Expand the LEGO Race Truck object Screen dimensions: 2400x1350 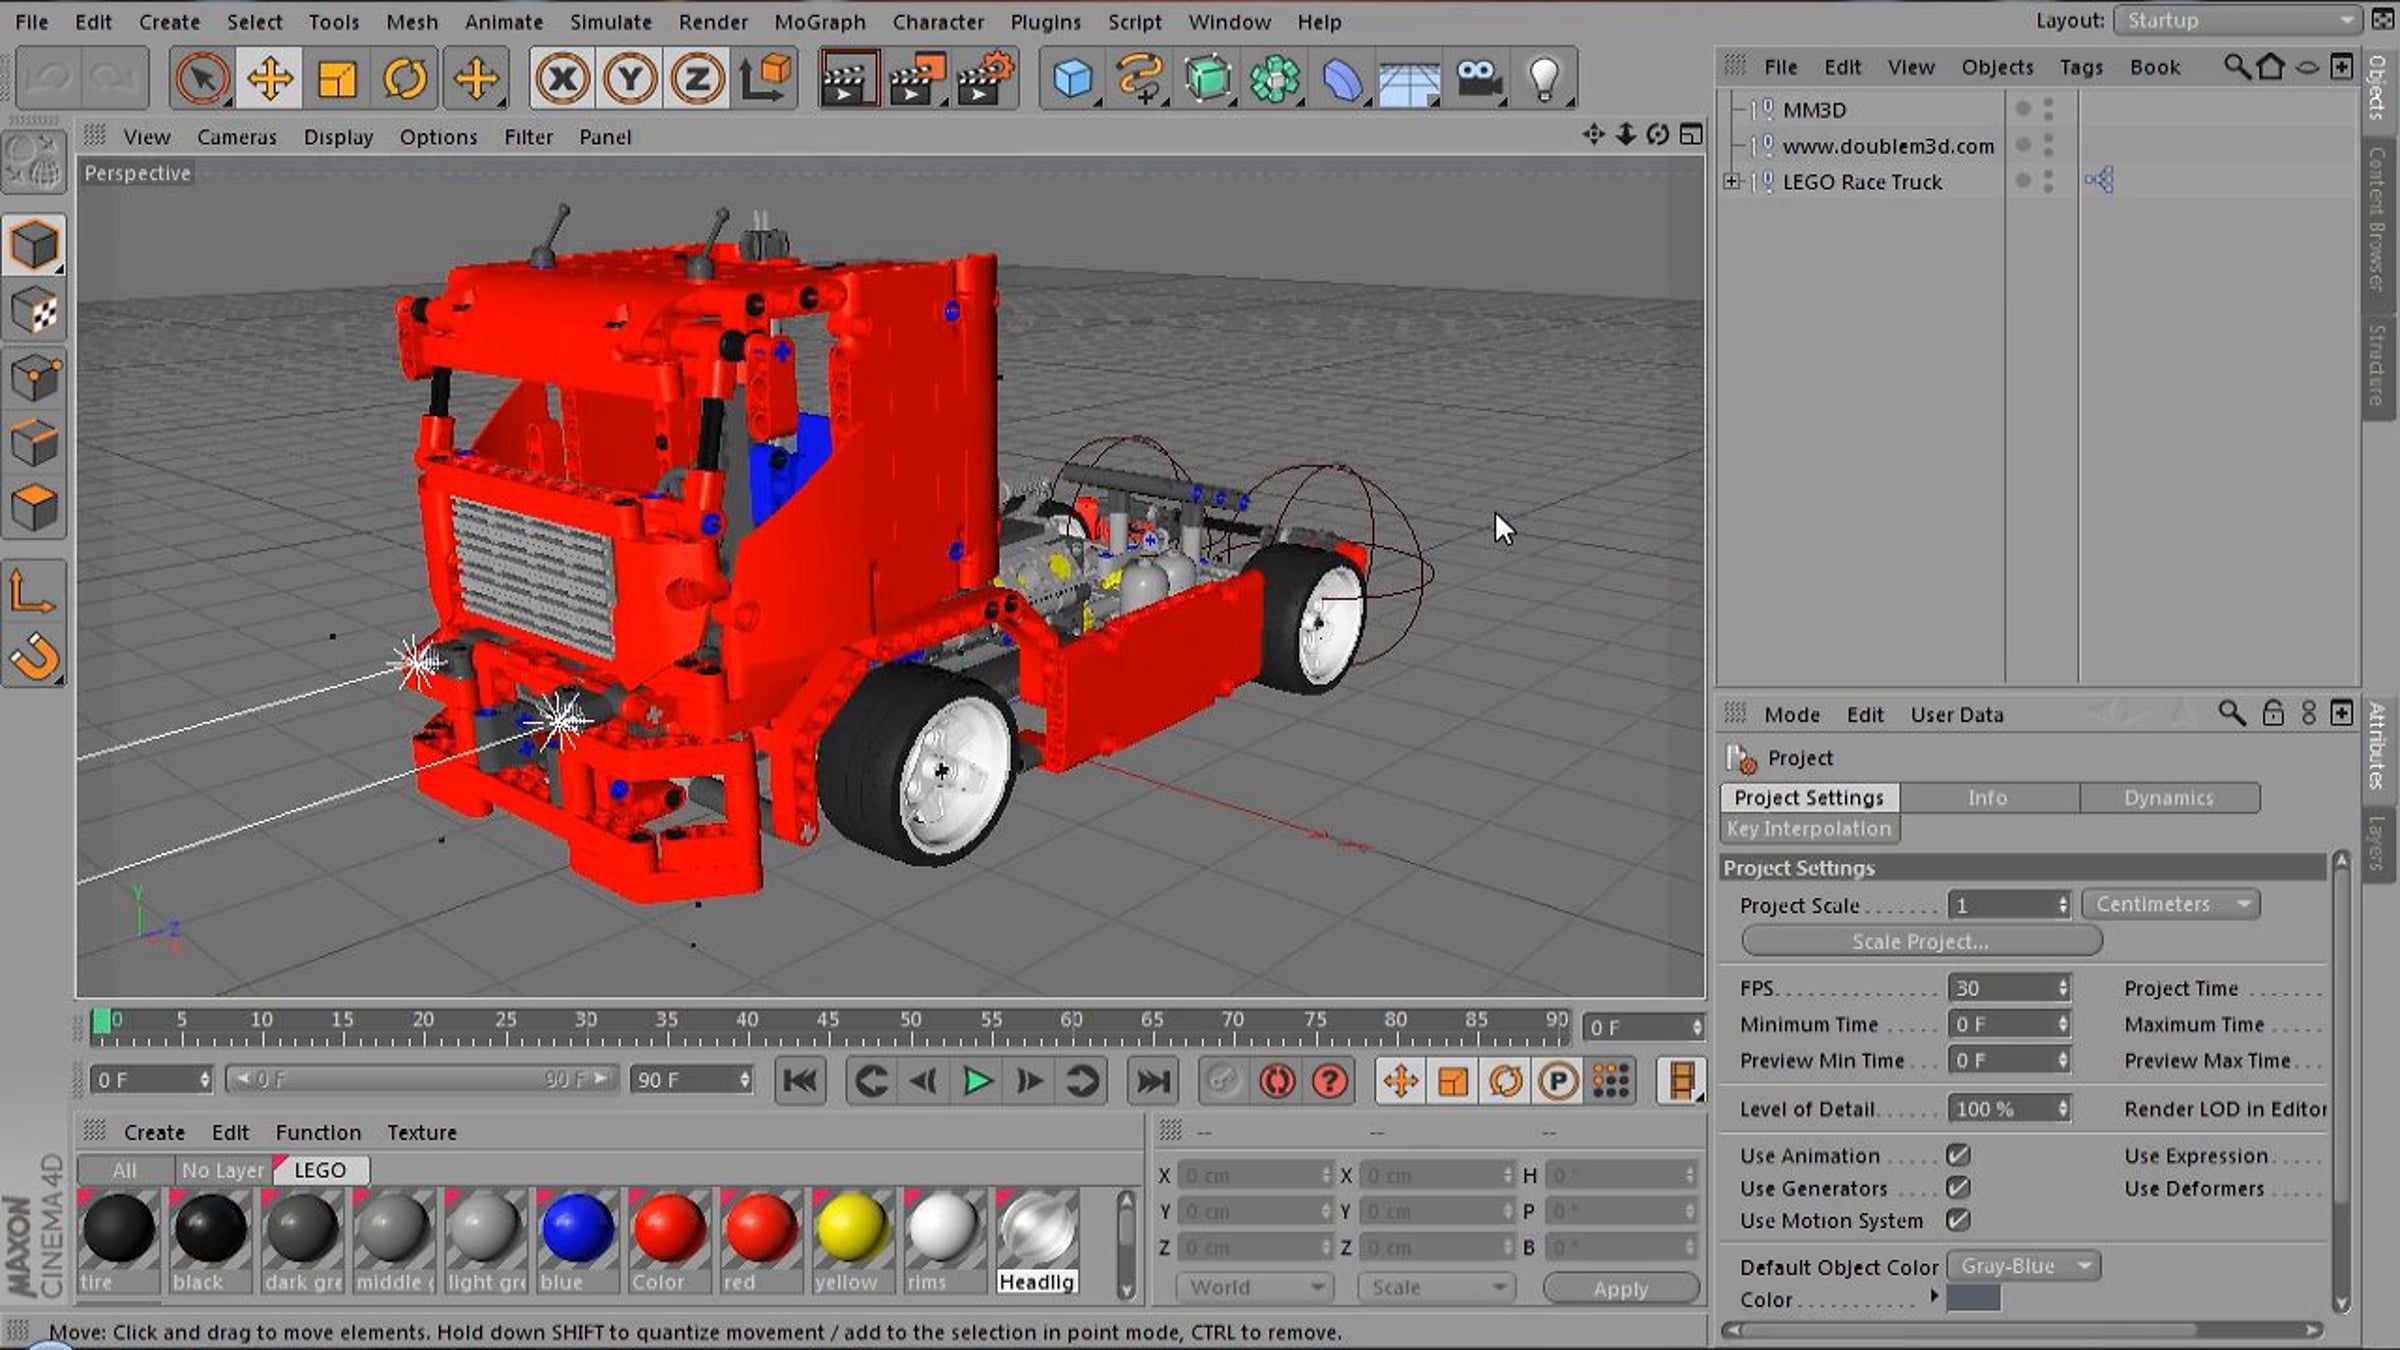click(x=1732, y=181)
